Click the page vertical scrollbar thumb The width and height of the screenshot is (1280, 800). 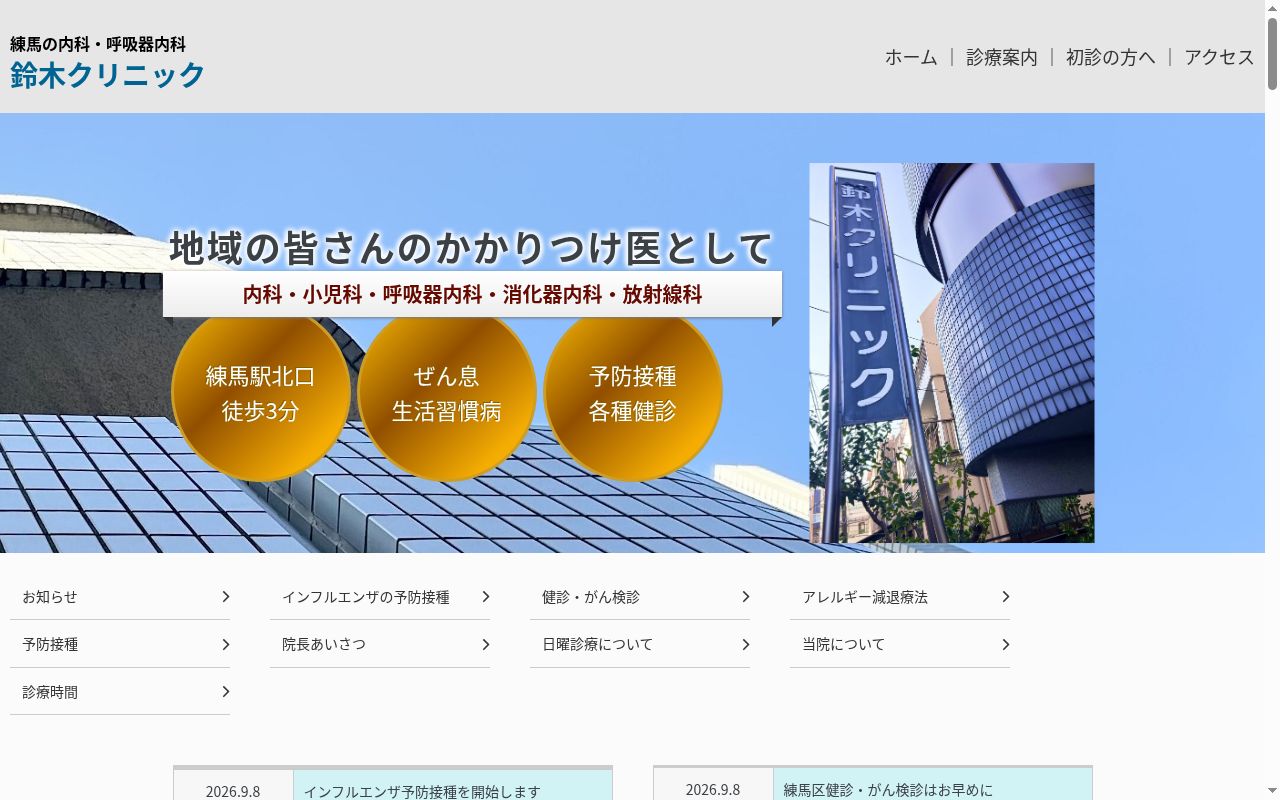click(1272, 54)
